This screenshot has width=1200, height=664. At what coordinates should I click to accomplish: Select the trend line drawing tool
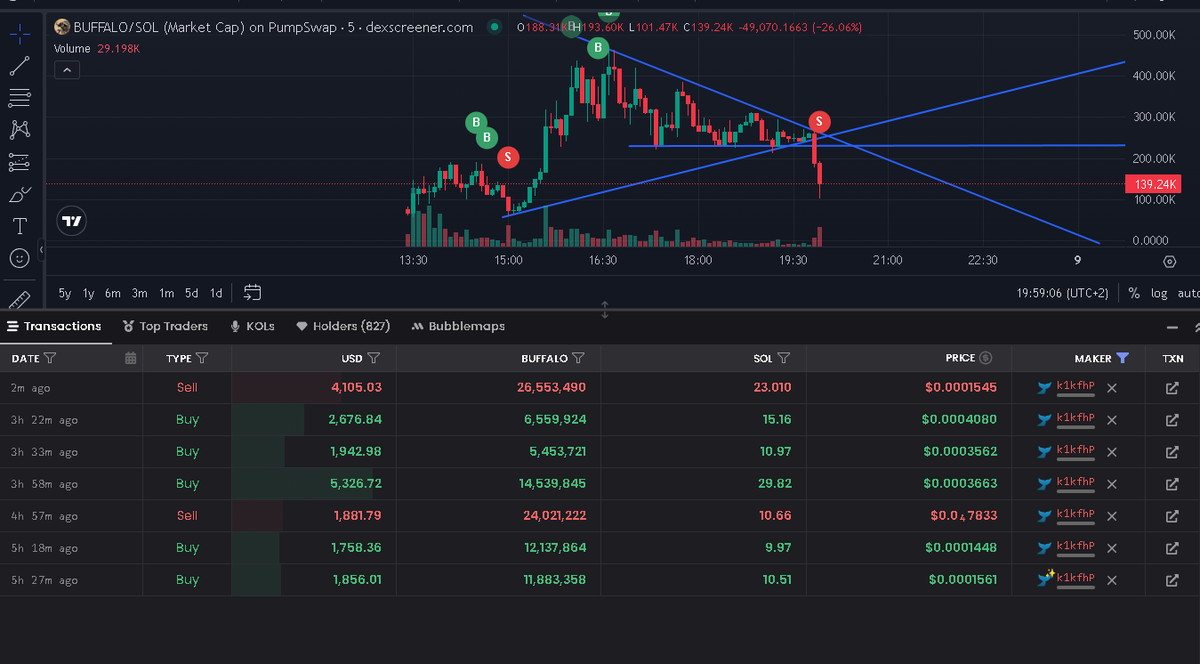pos(19,66)
